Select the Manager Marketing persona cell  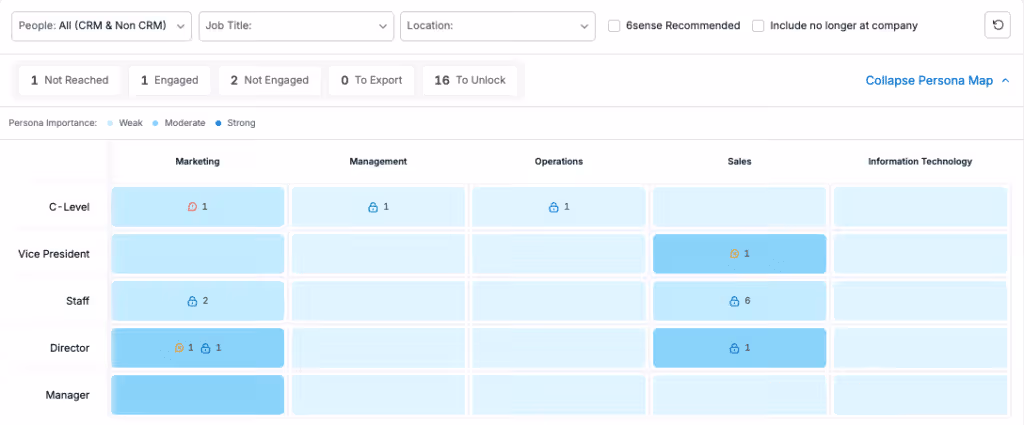(x=197, y=395)
